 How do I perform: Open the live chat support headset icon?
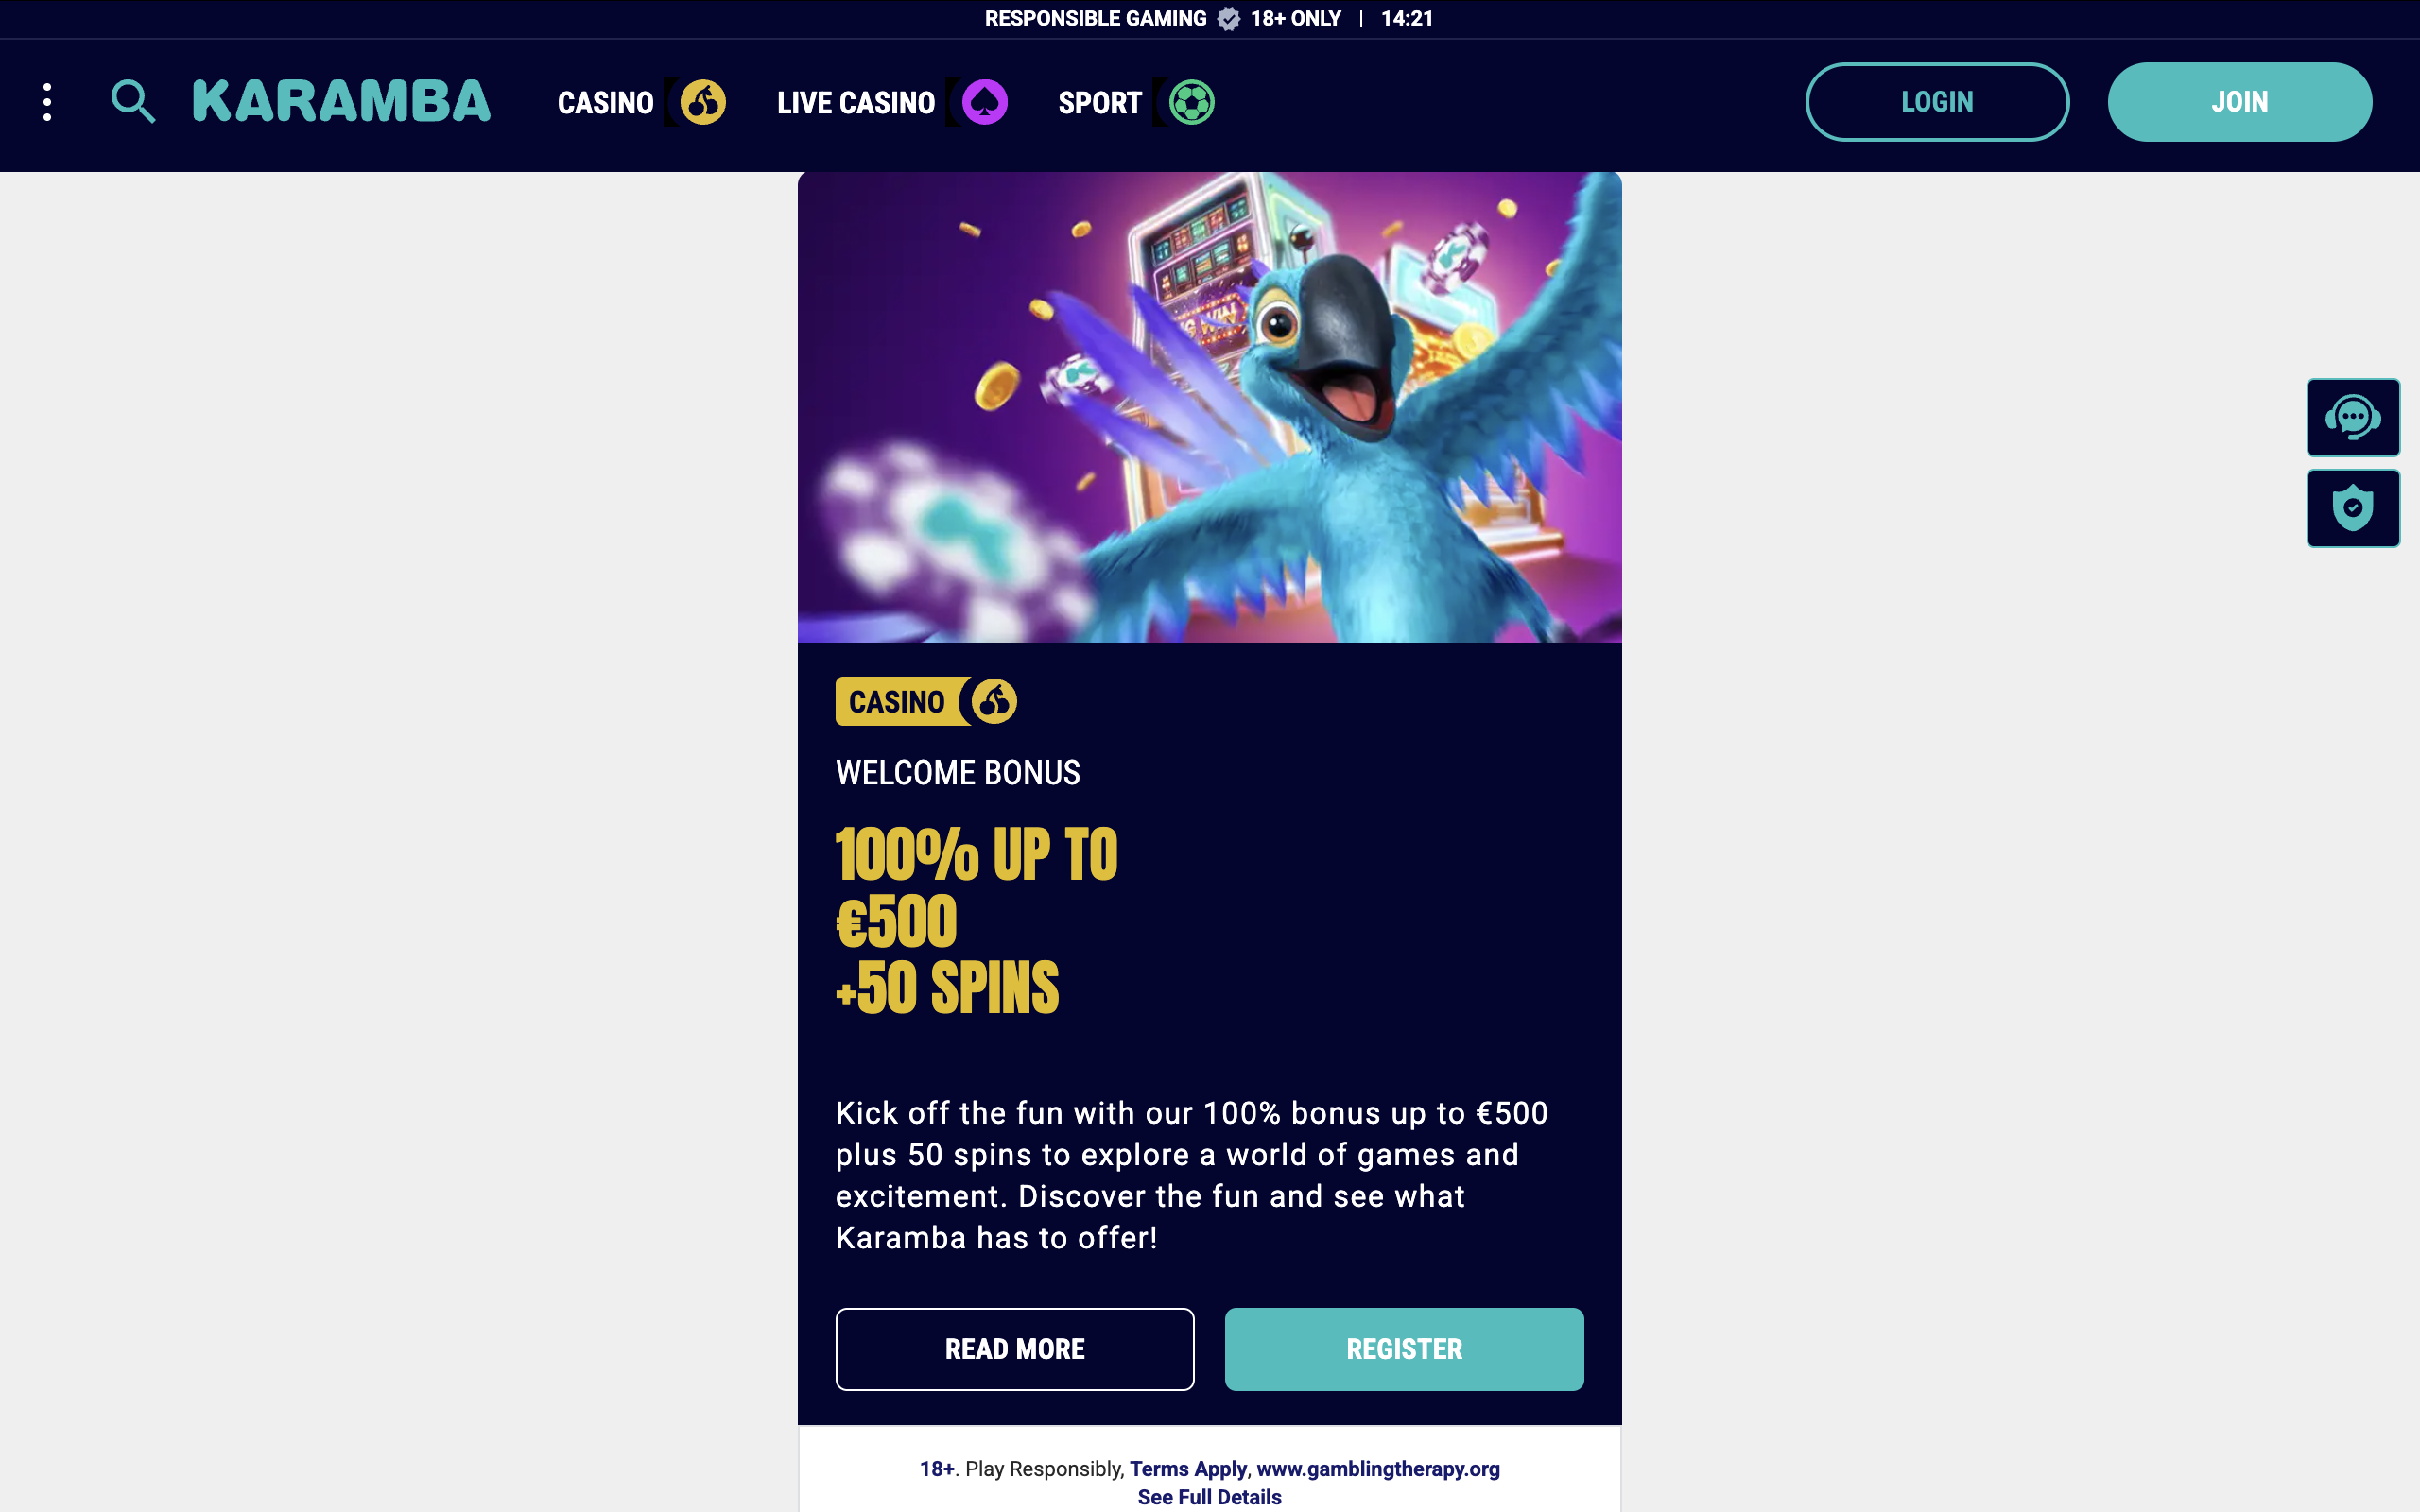(2353, 417)
